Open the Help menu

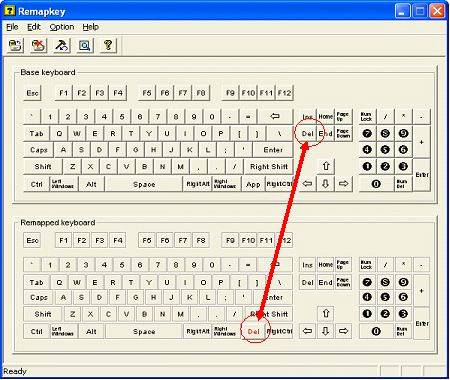pyautogui.click(x=90, y=27)
